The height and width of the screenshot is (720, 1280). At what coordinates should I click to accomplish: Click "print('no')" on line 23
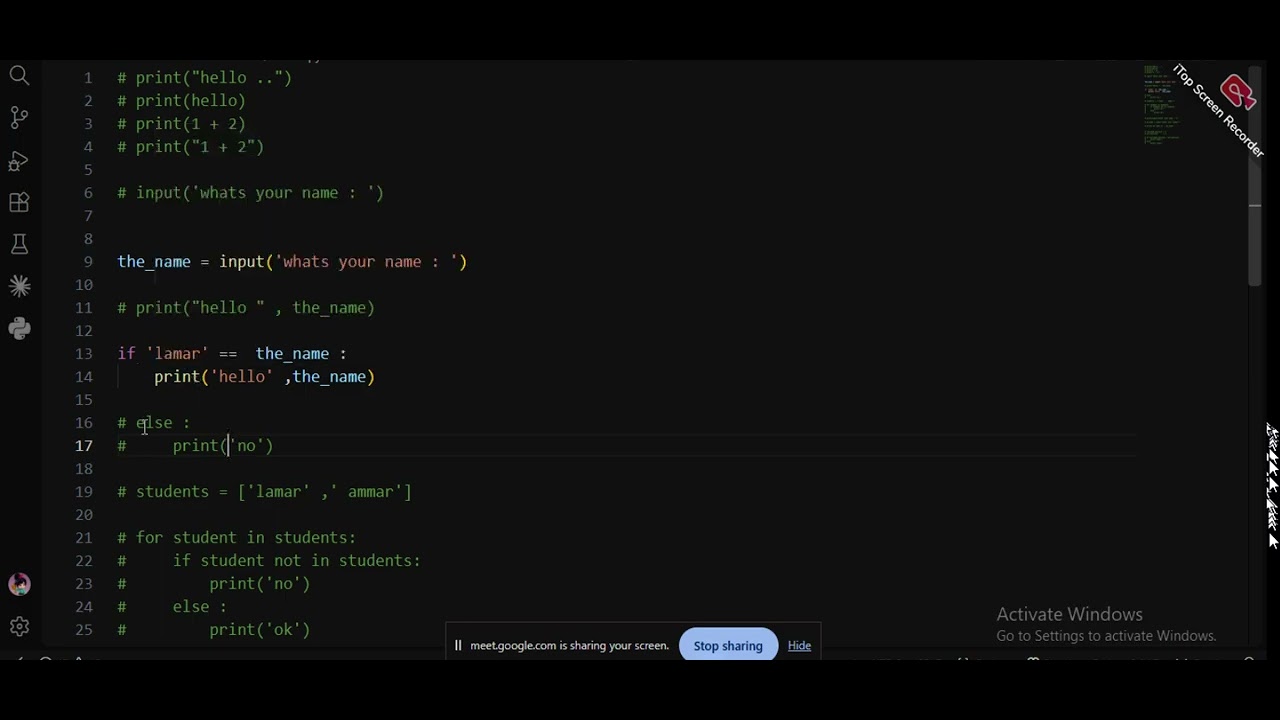[x=259, y=583]
